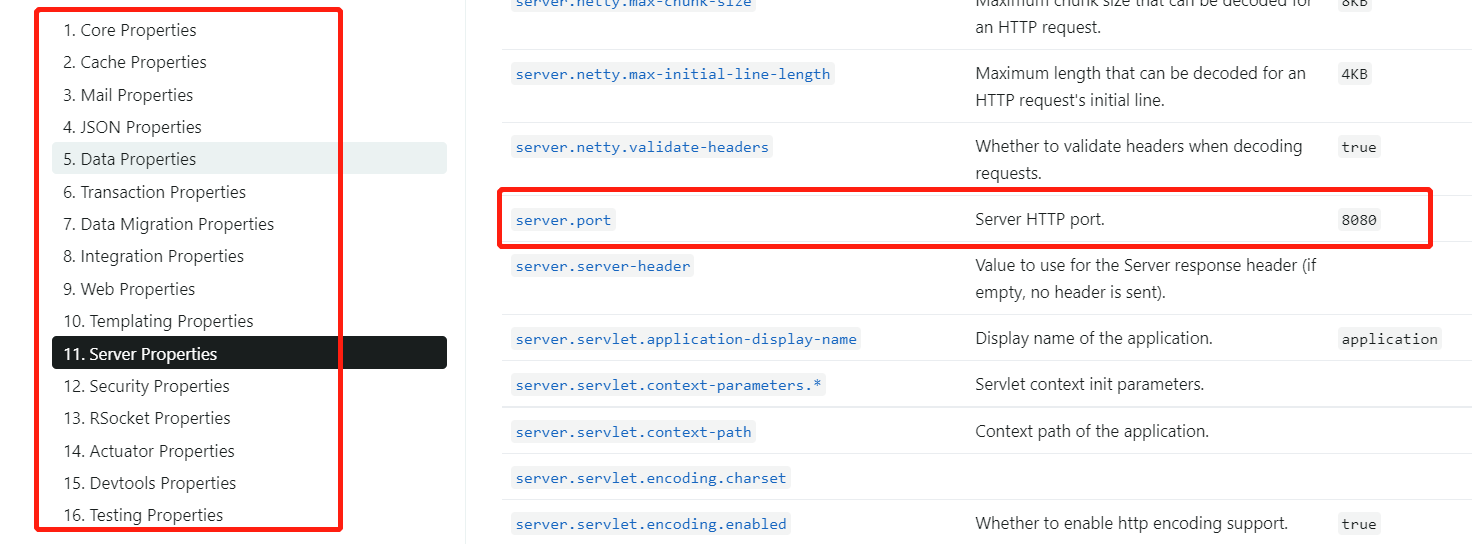Select the server.servlet.encoding.charset property link
Screen dimensions: 1472x544
(x=651, y=478)
